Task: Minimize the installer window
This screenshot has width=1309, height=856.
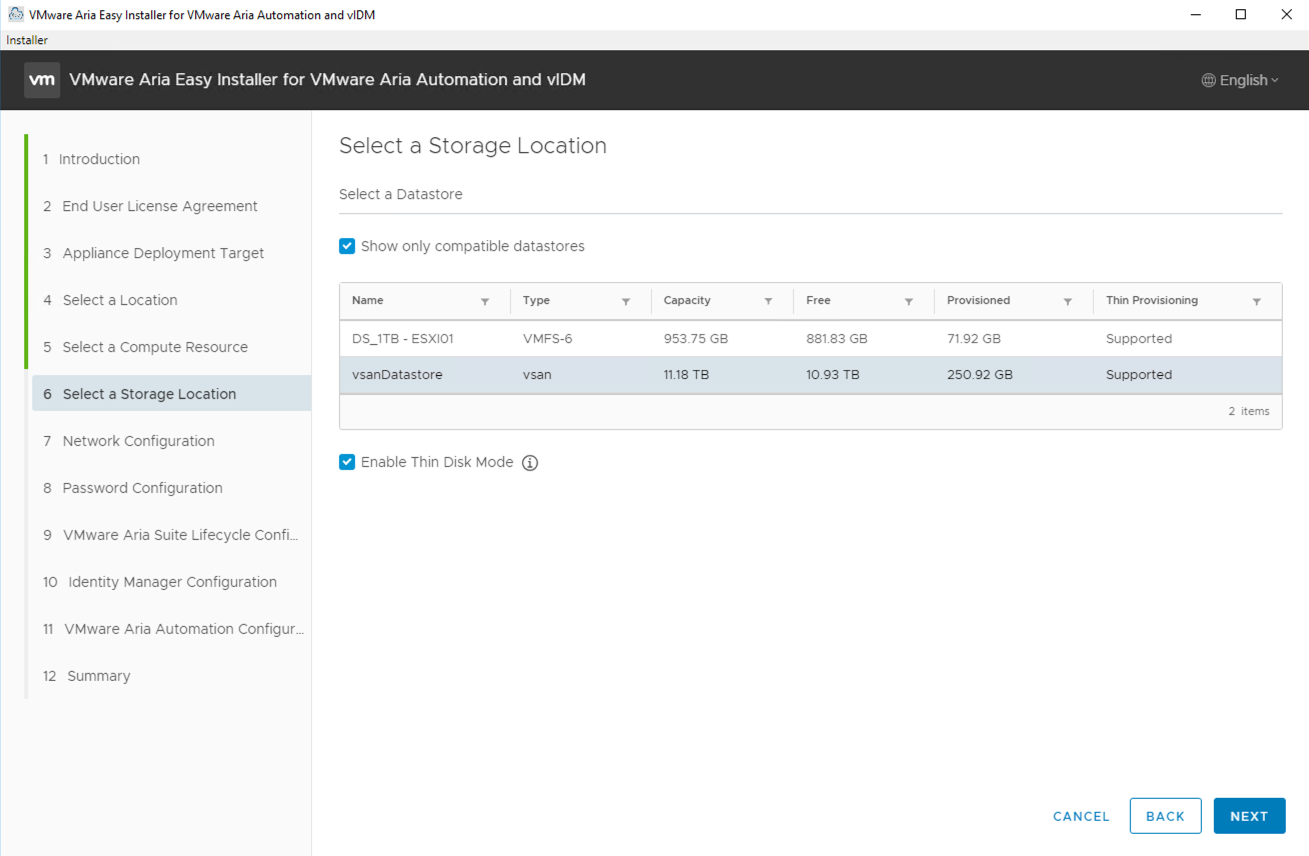Action: [x=1195, y=14]
